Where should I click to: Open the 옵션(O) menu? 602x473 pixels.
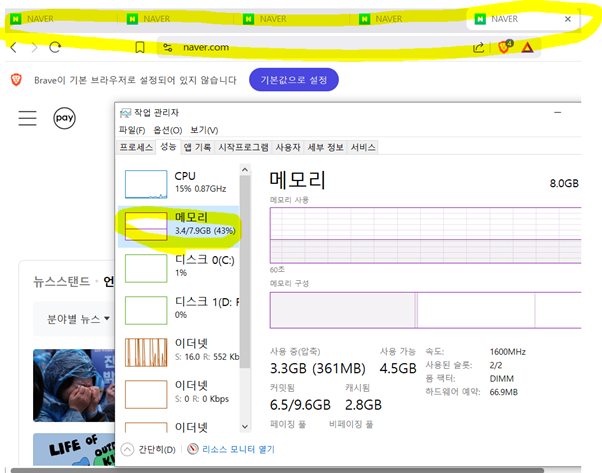pos(168,131)
